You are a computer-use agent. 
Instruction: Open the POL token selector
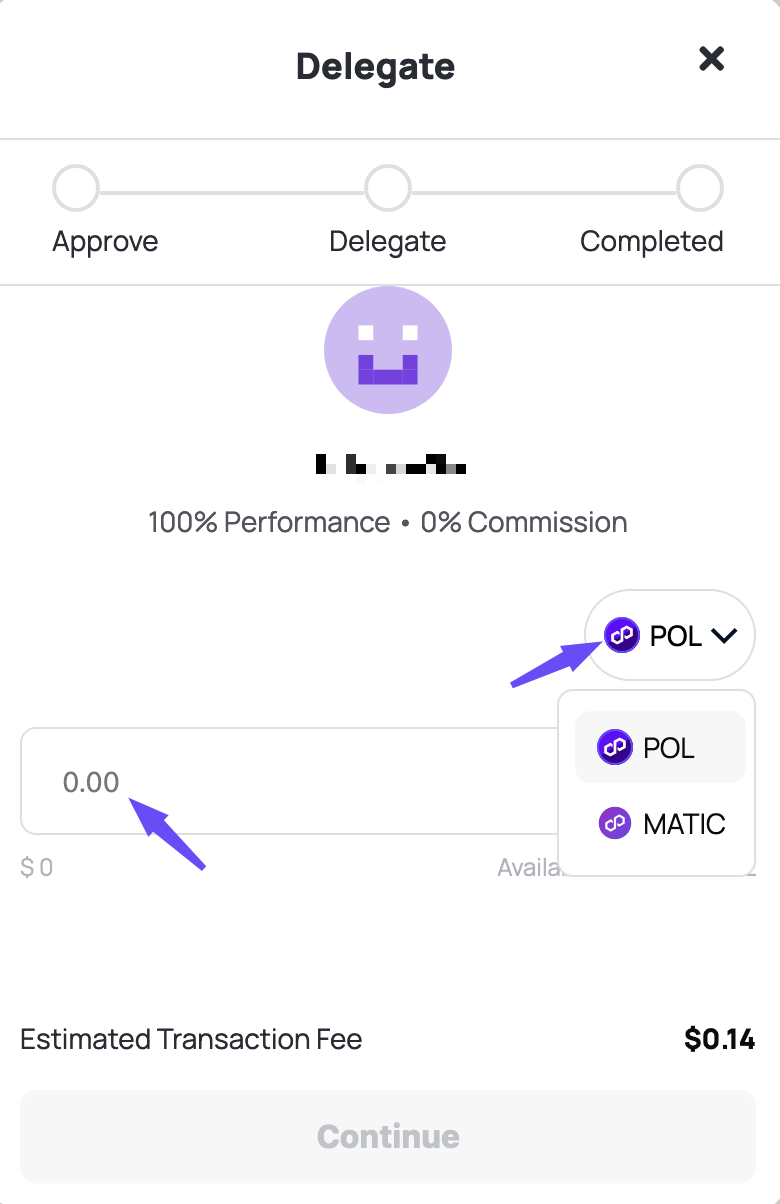(670, 635)
